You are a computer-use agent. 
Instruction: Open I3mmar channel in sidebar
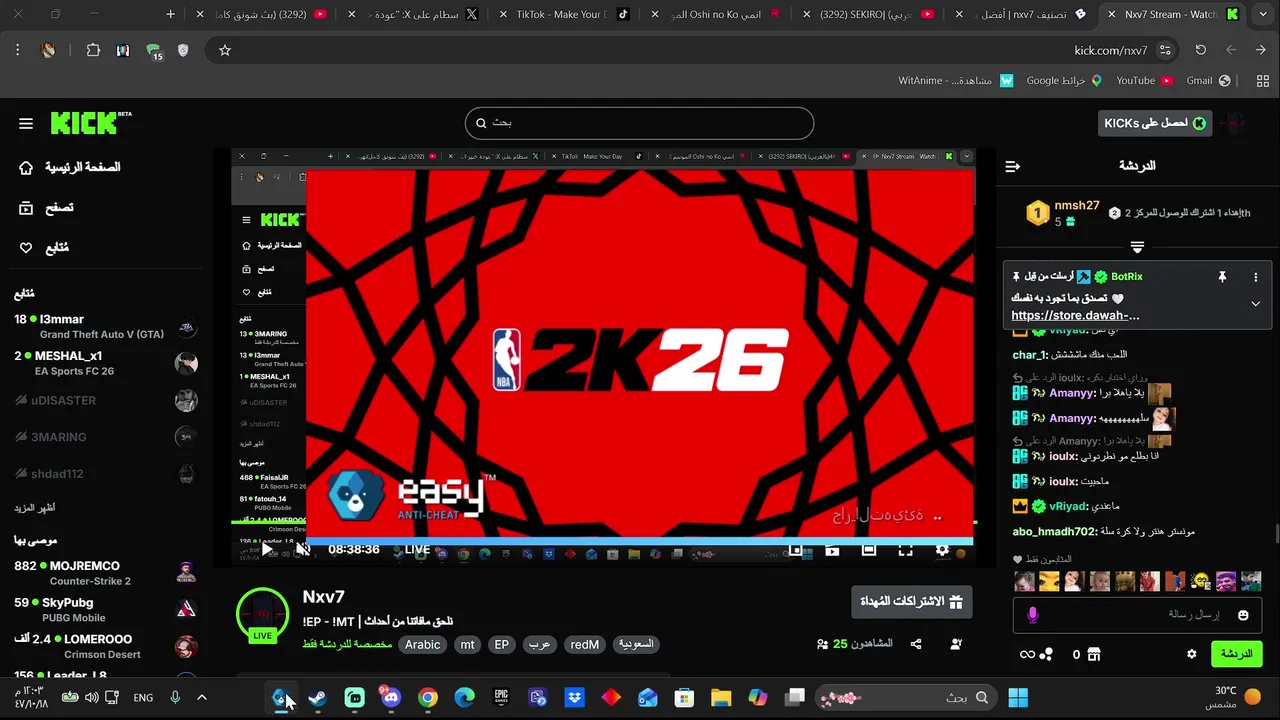[106, 326]
